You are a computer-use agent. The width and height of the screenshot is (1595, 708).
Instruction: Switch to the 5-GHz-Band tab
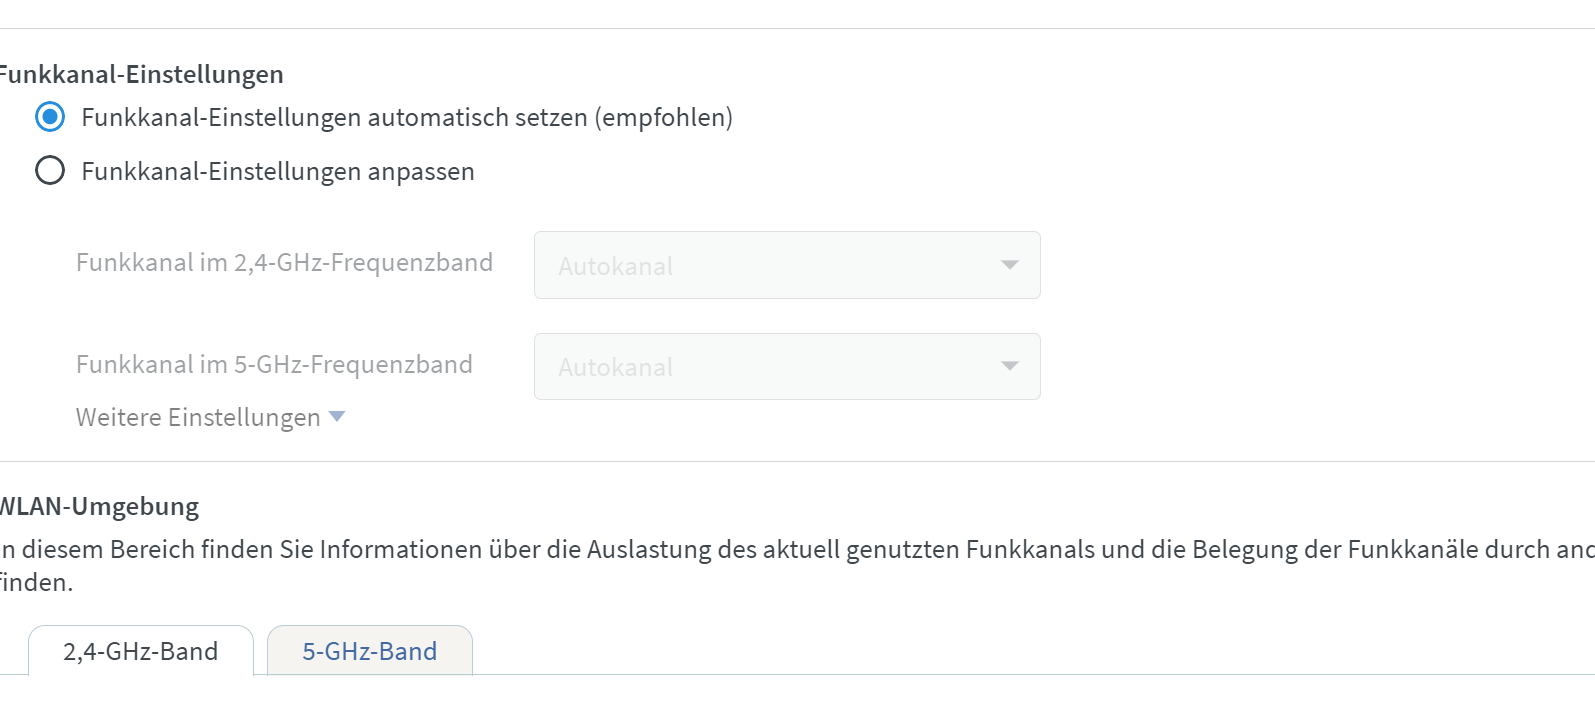click(x=369, y=651)
